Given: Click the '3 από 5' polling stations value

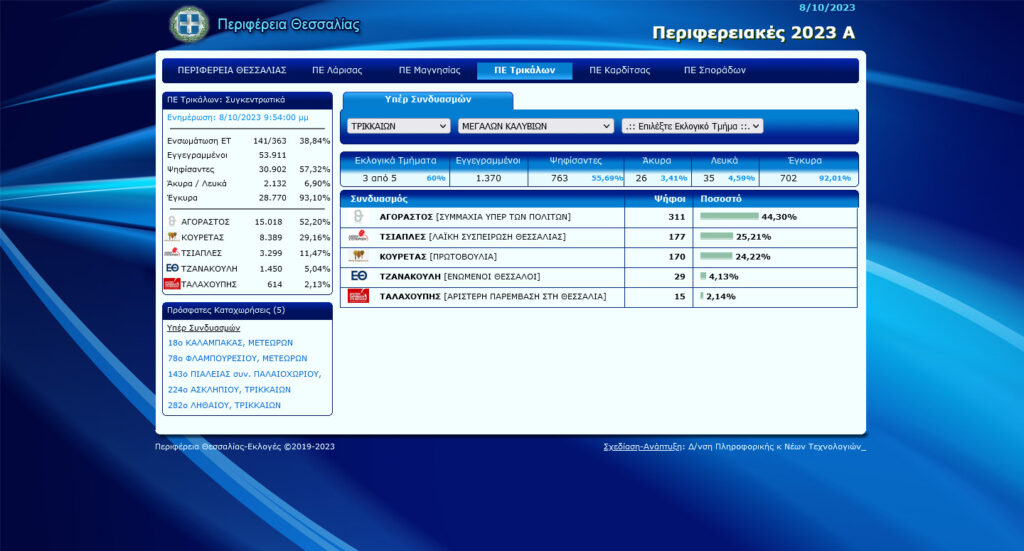Looking at the screenshot, I should click(x=379, y=178).
